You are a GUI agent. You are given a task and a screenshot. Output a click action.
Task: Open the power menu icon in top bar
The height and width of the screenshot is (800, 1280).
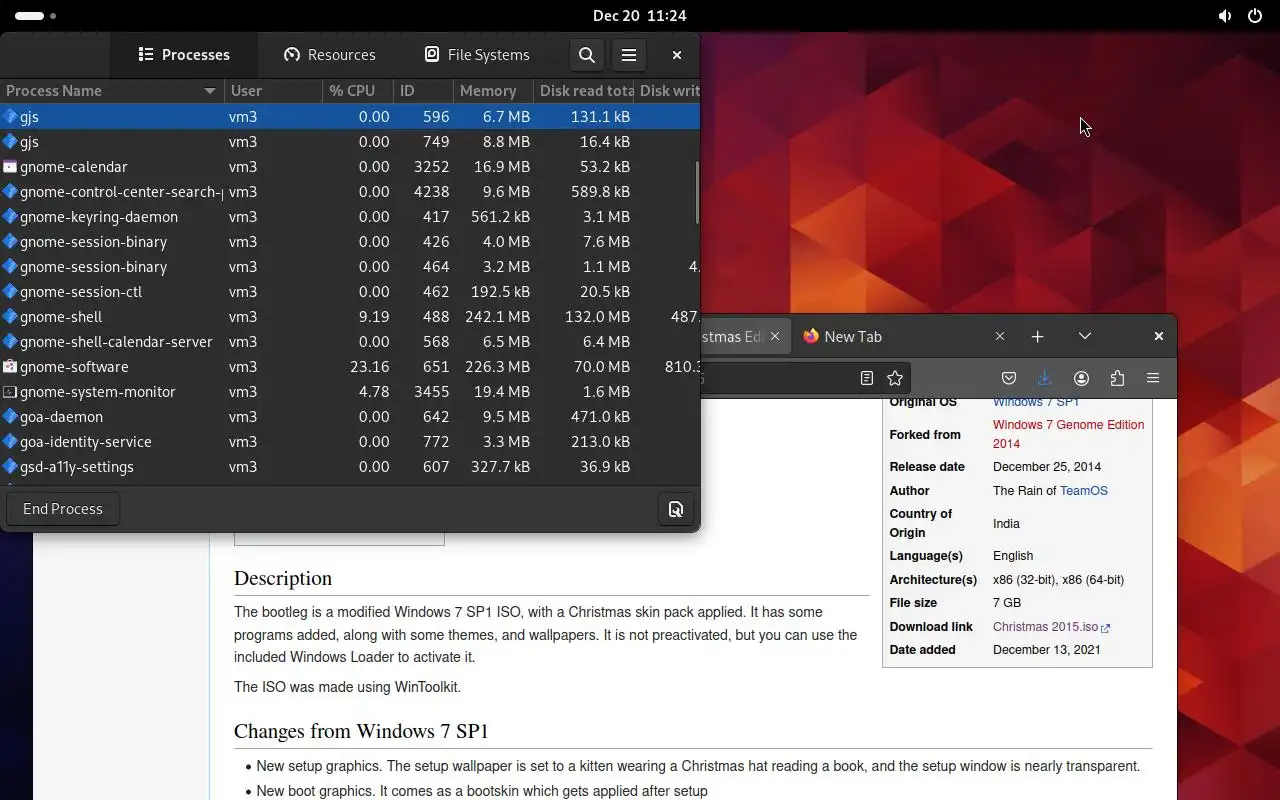click(1255, 16)
